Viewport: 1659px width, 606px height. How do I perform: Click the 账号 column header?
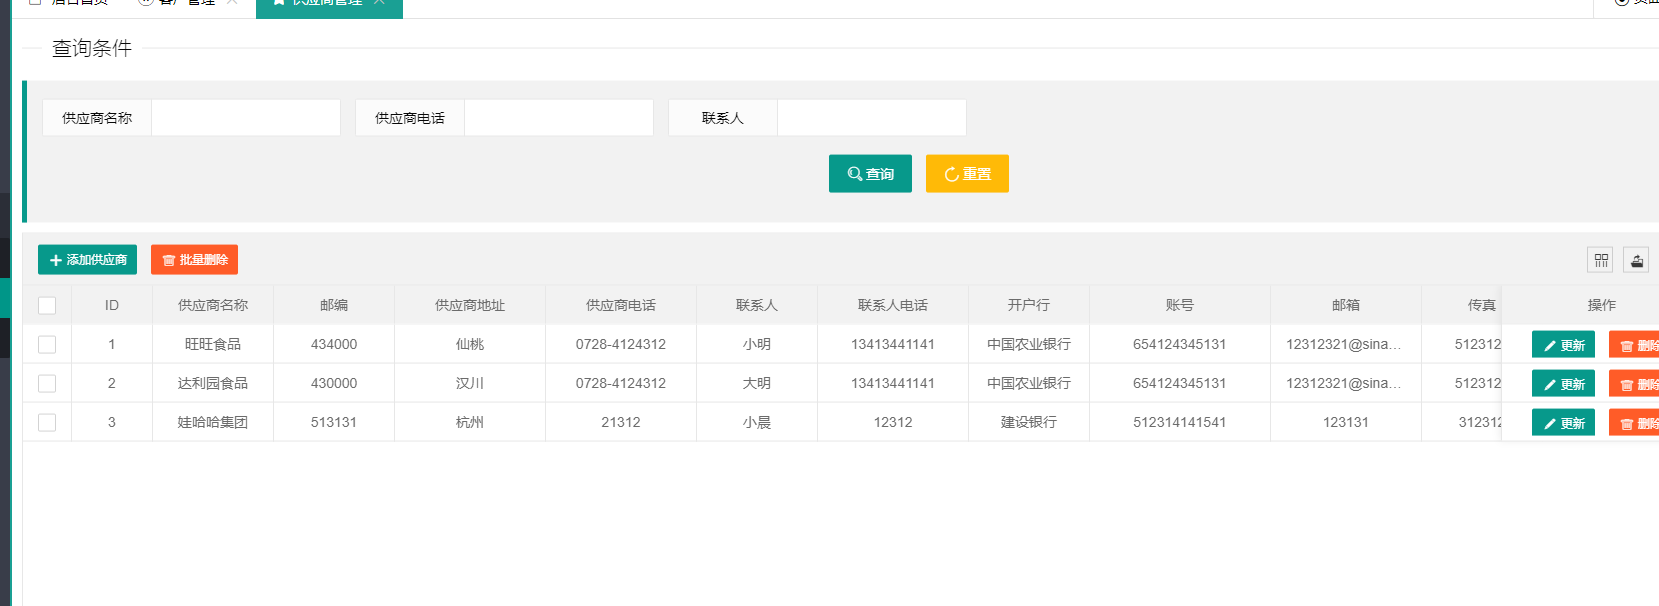point(1180,305)
